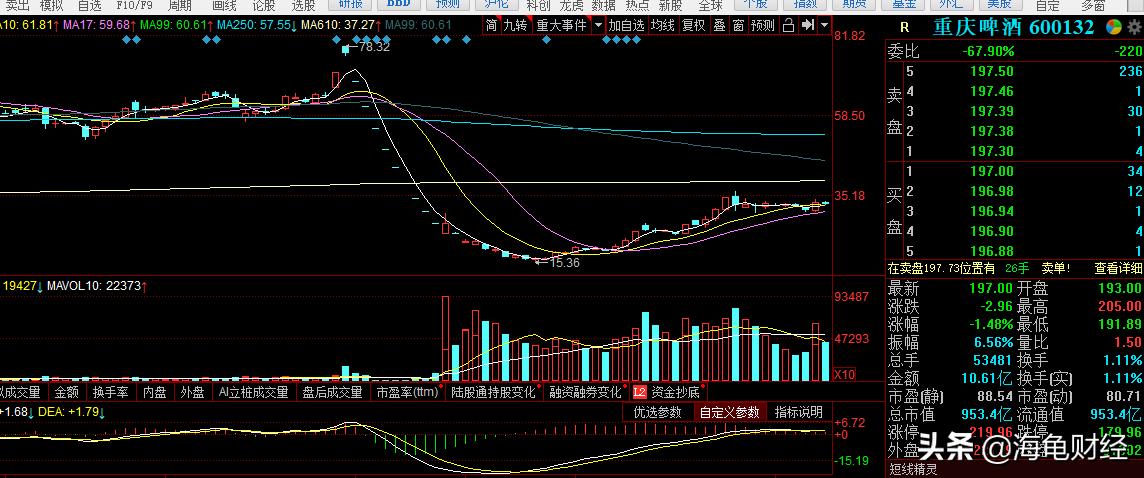Open the 画线 drawing menu

pyautogui.click(x=224, y=6)
